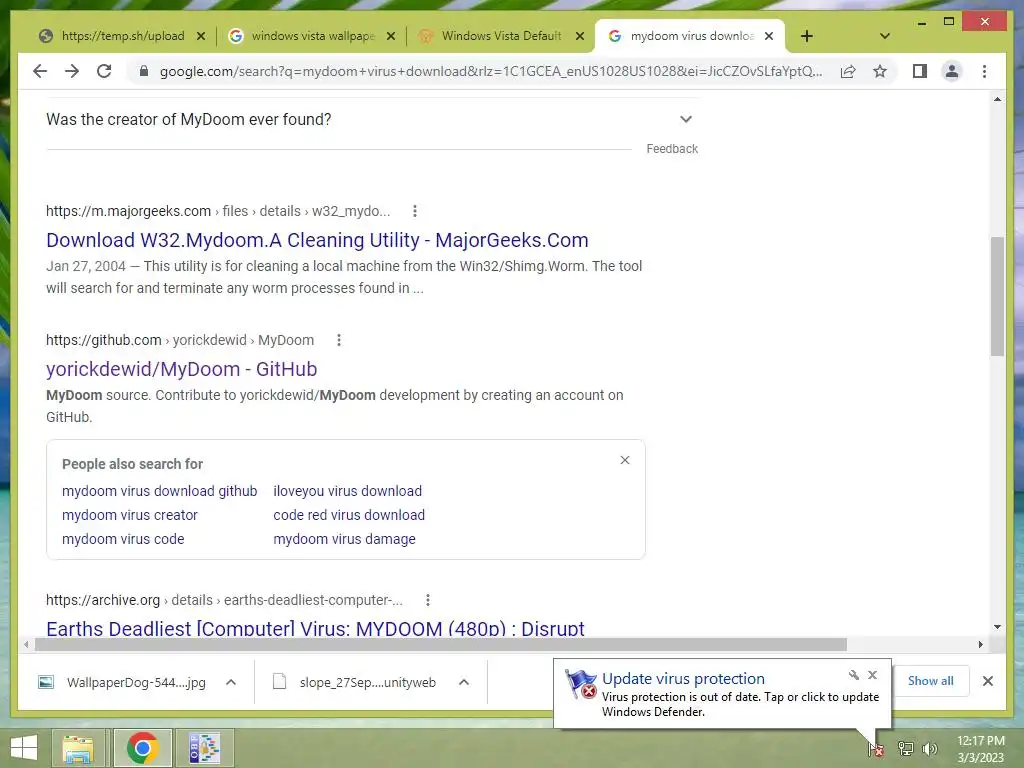Open Download W32.Mydoom.A Cleaning Utility result
Image resolution: width=1024 pixels, height=768 pixels.
pyautogui.click(x=317, y=240)
